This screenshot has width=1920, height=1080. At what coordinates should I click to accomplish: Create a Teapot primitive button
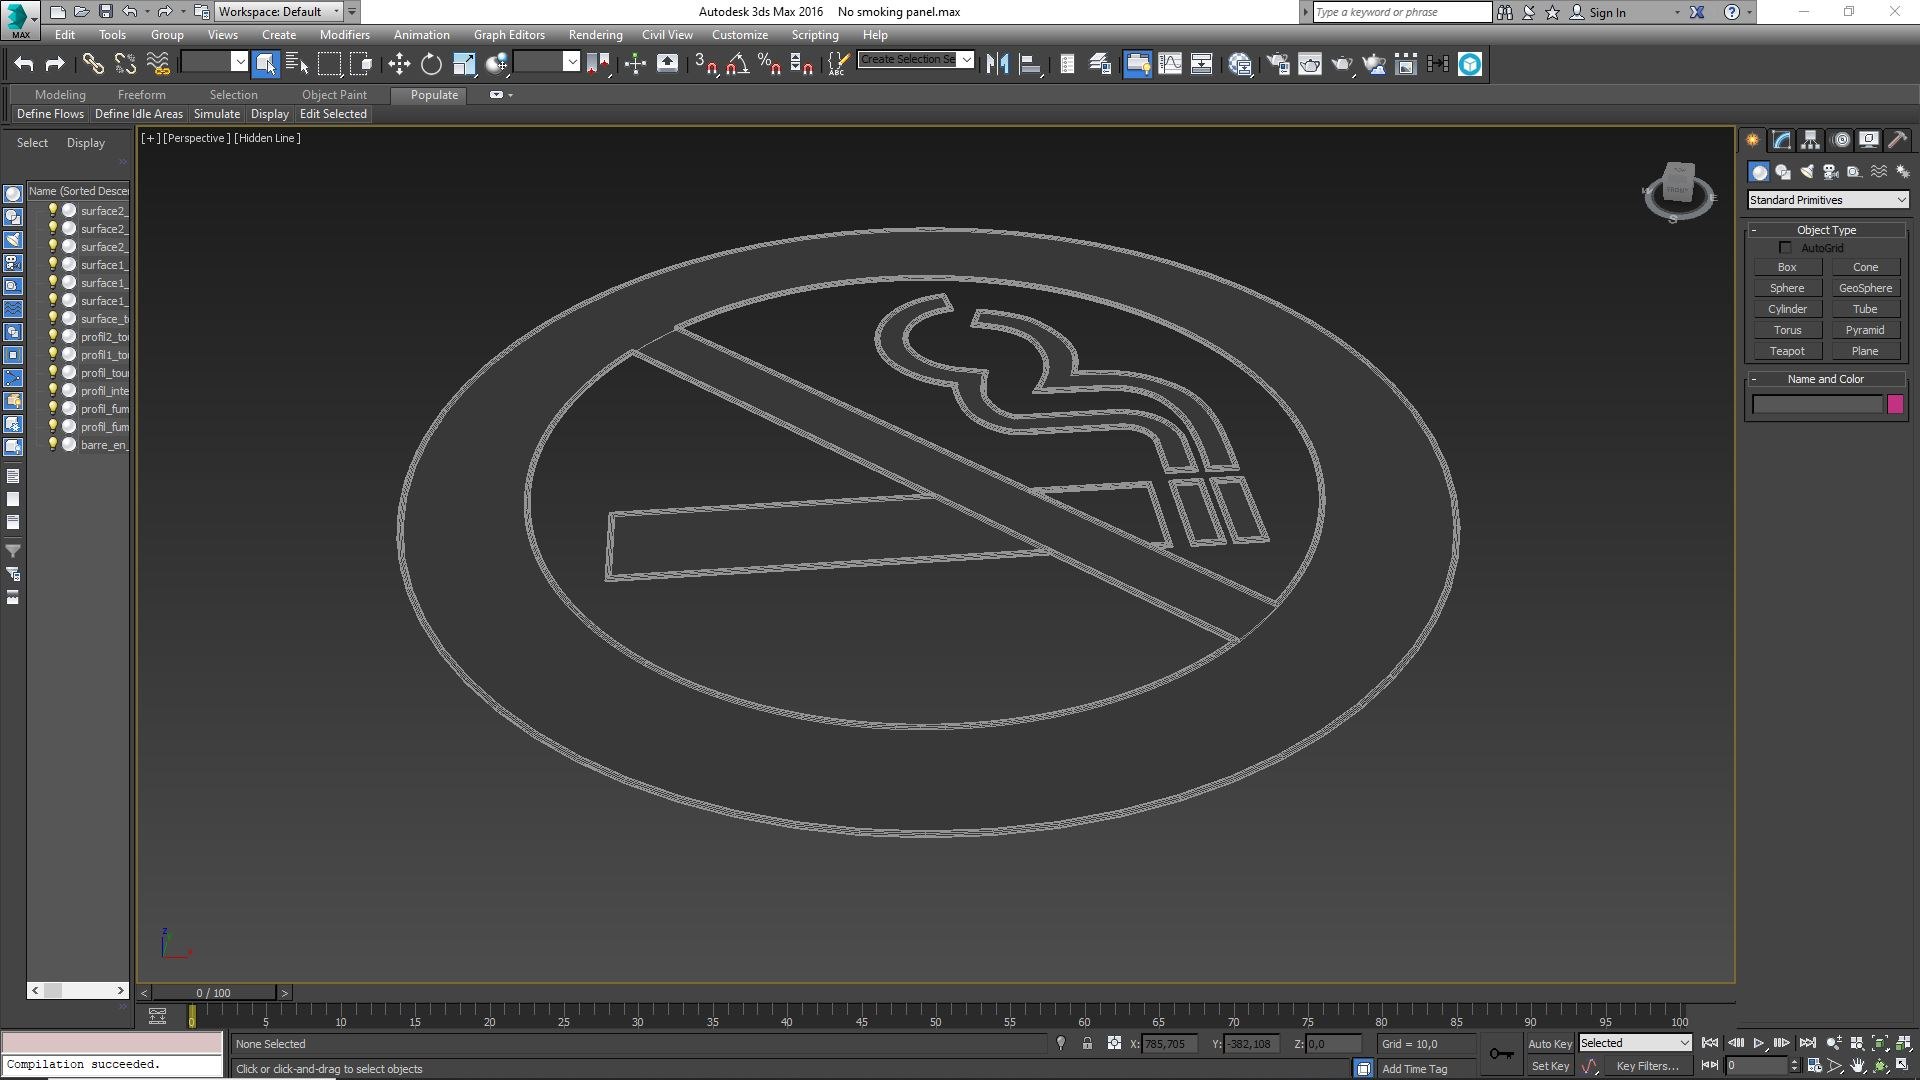(1787, 351)
